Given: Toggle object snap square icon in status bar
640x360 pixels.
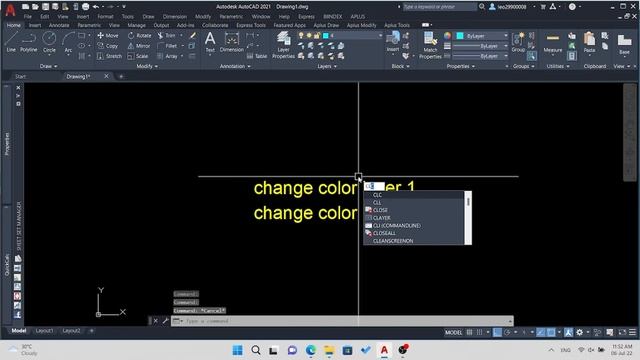Looking at the screenshot, I should (x=551, y=332).
